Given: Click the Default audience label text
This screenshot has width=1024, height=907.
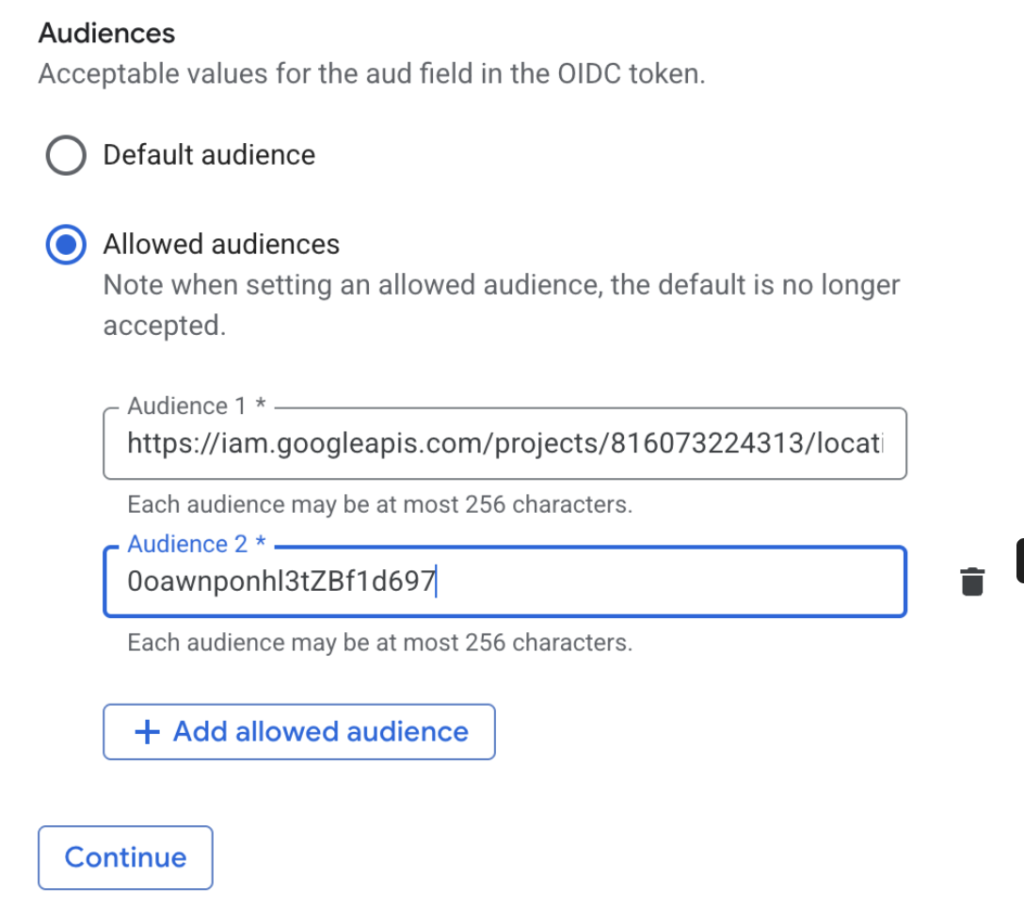Looking at the screenshot, I should (x=209, y=155).
